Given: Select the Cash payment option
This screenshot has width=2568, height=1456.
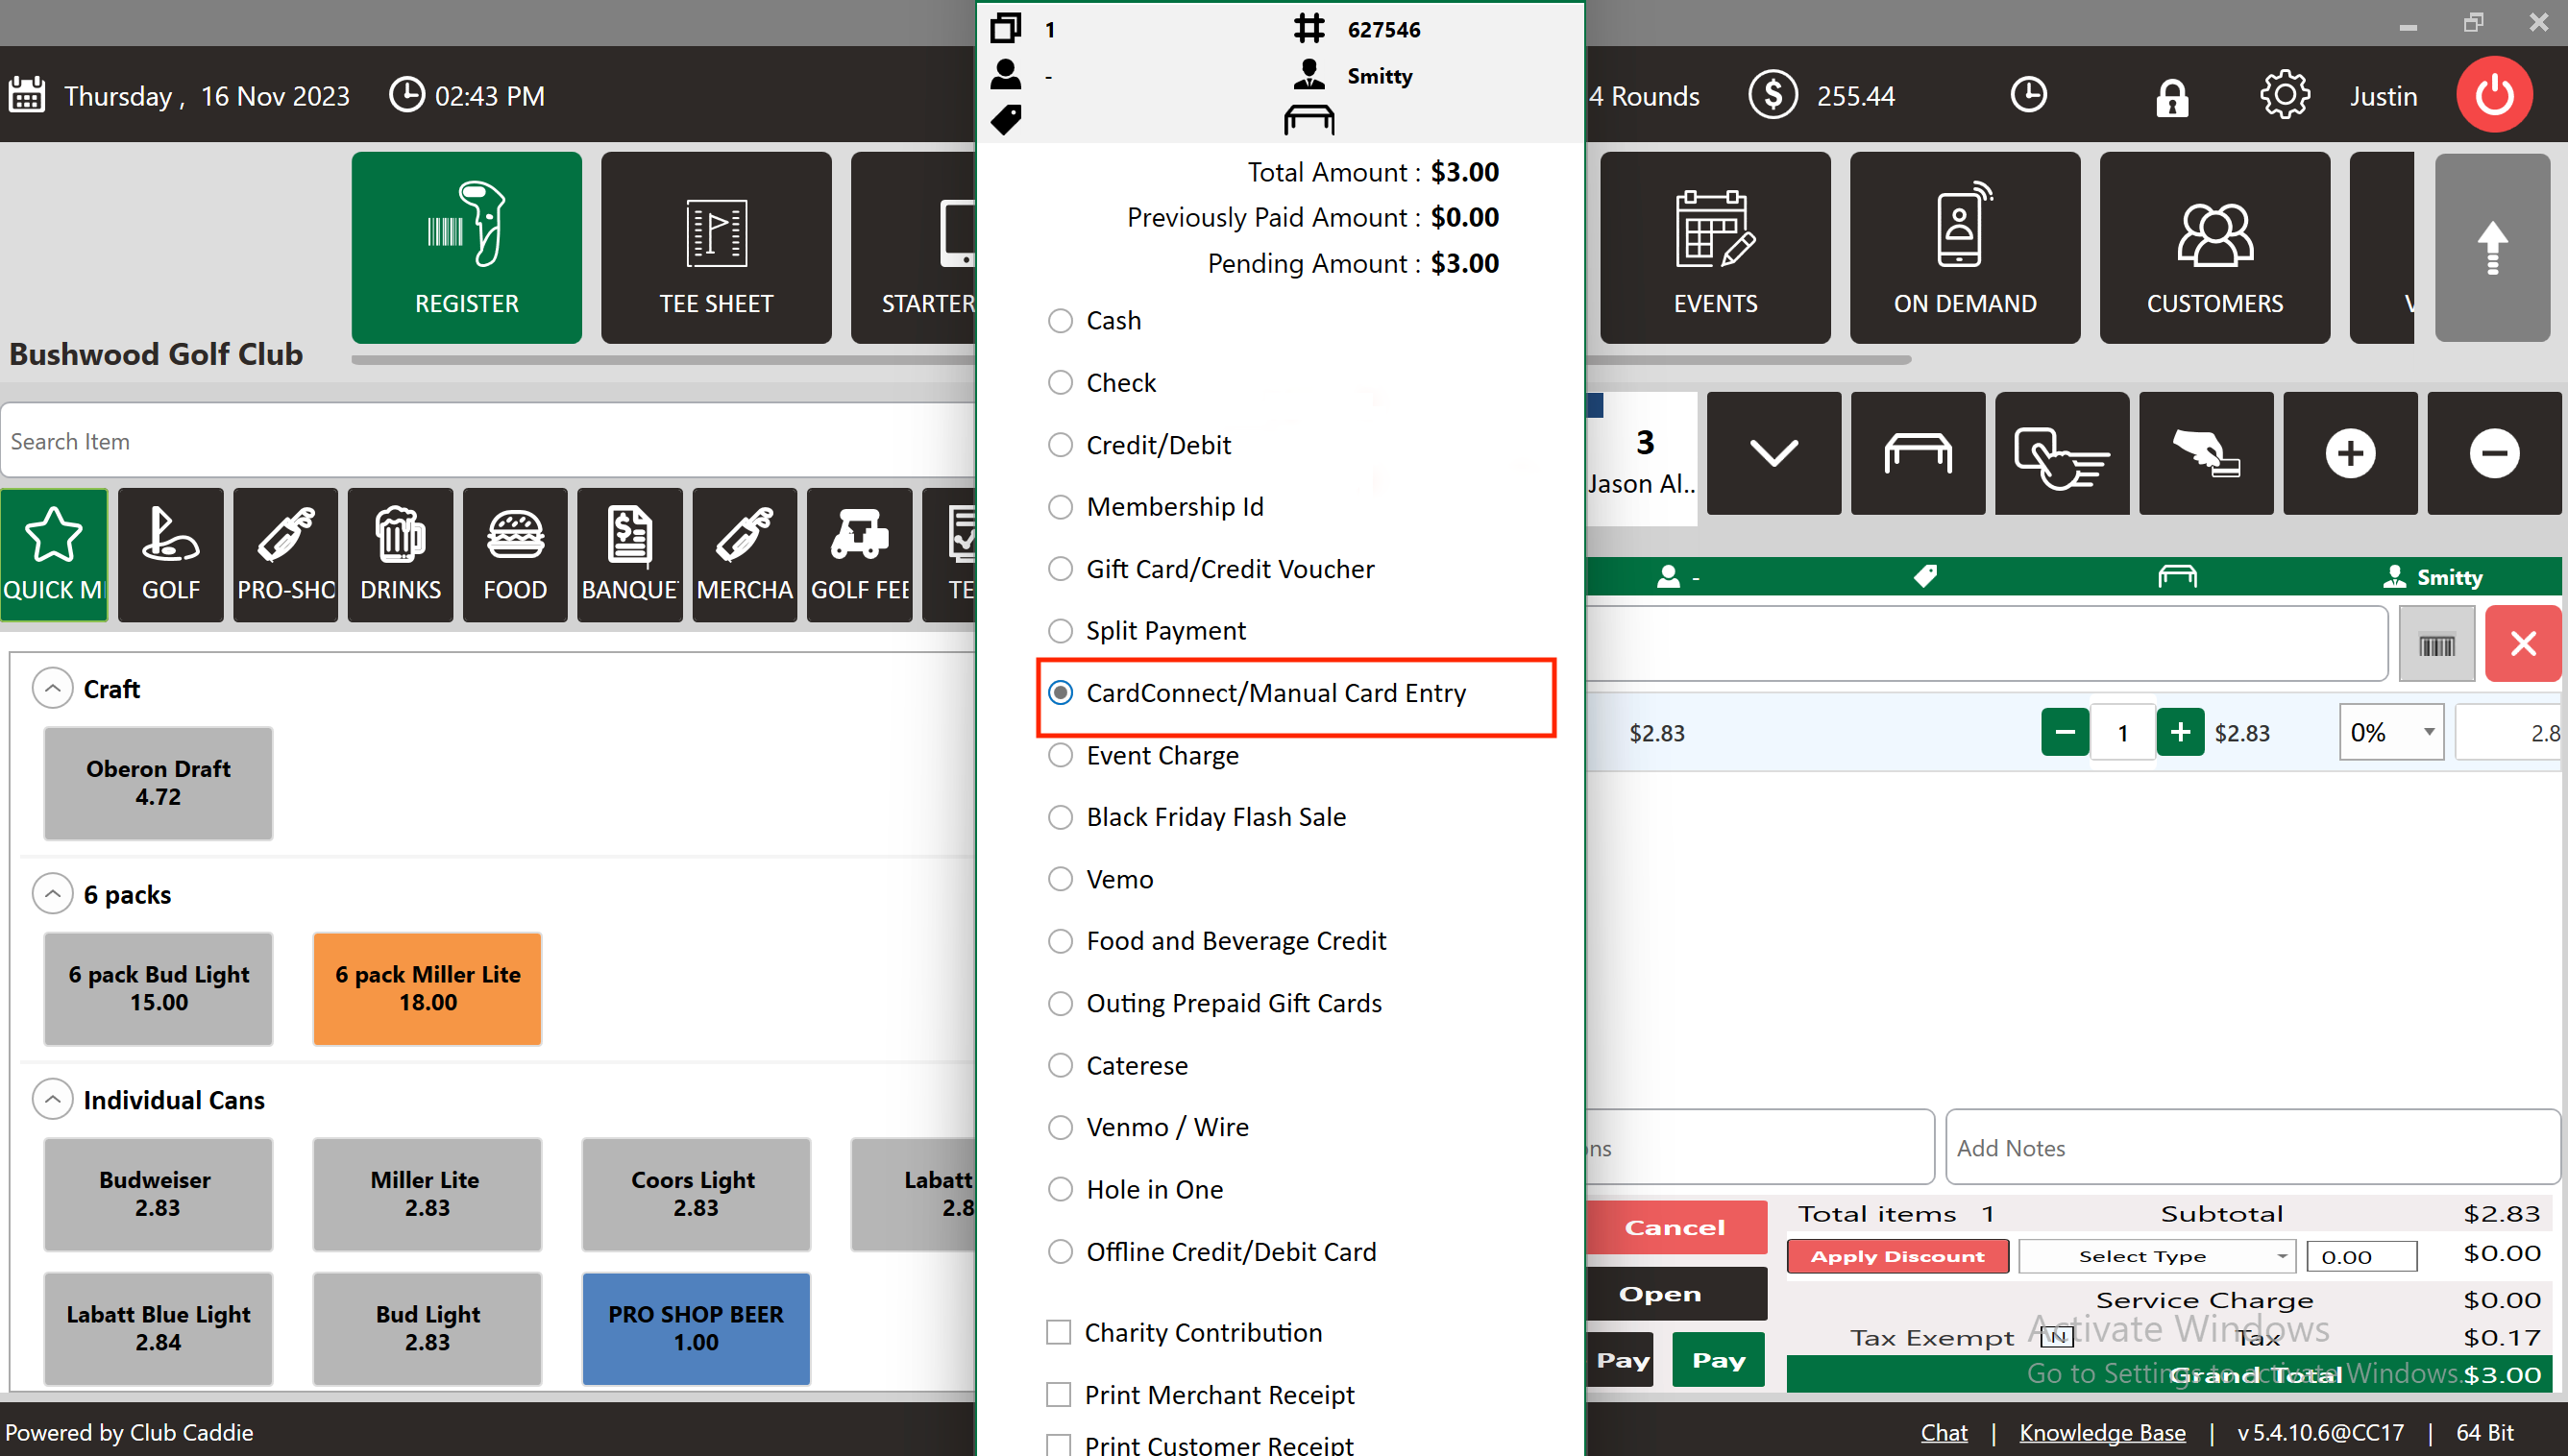Looking at the screenshot, I should click(1060, 321).
